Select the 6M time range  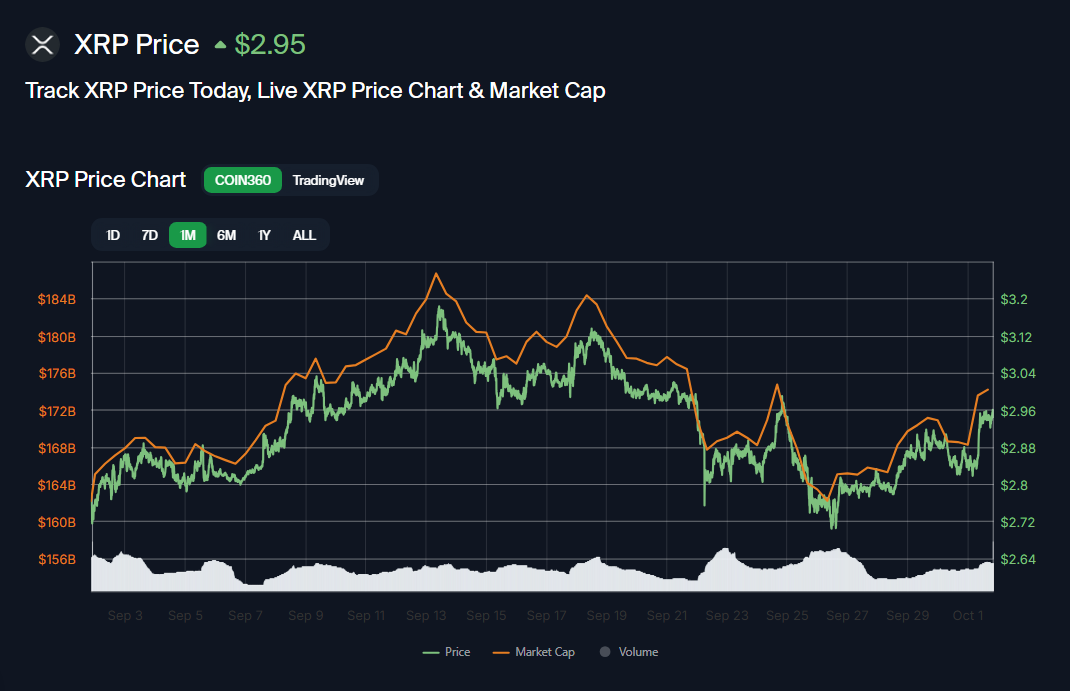(227, 235)
